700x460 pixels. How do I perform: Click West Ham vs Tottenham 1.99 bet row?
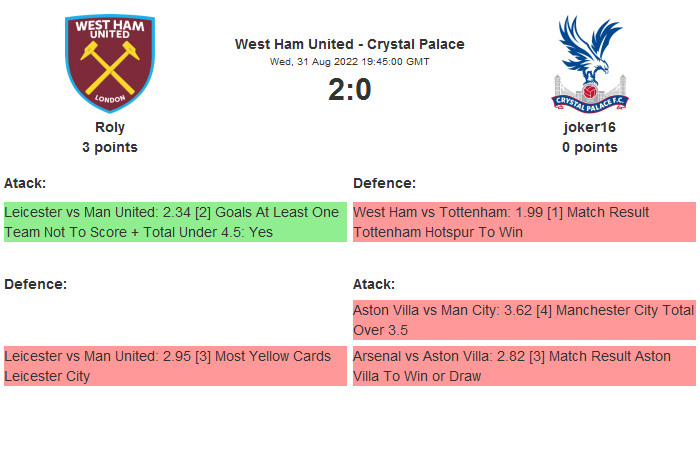point(523,222)
